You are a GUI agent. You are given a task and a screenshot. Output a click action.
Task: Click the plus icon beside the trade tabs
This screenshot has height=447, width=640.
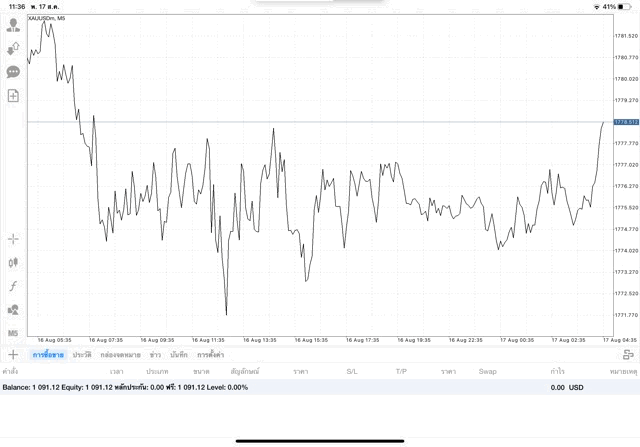[x=13, y=354]
